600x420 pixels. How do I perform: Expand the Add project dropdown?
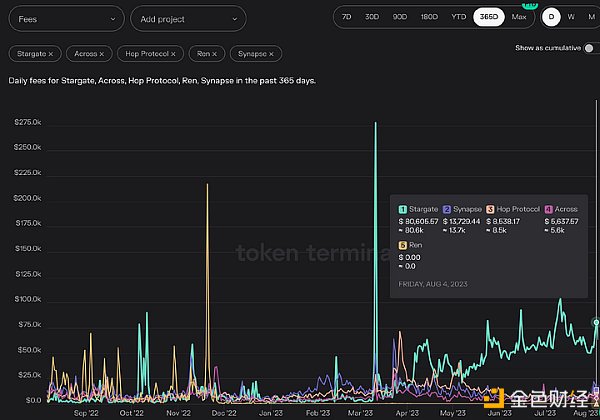pyautogui.click(x=189, y=18)
